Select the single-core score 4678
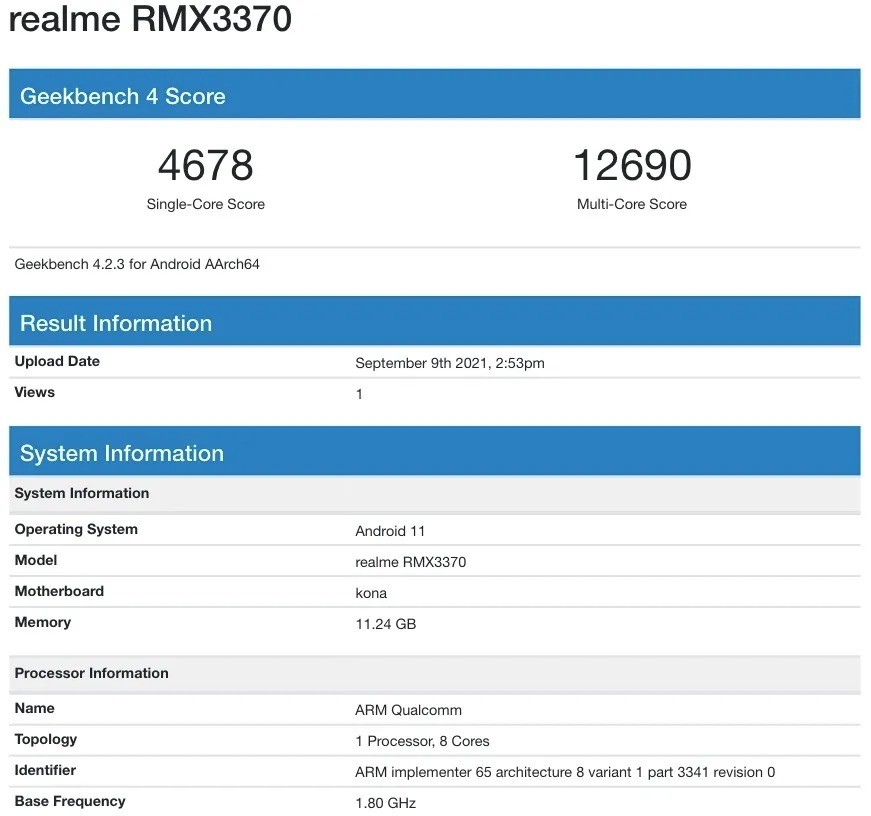Viewport: 871px width, 816px height. (205, 166)
